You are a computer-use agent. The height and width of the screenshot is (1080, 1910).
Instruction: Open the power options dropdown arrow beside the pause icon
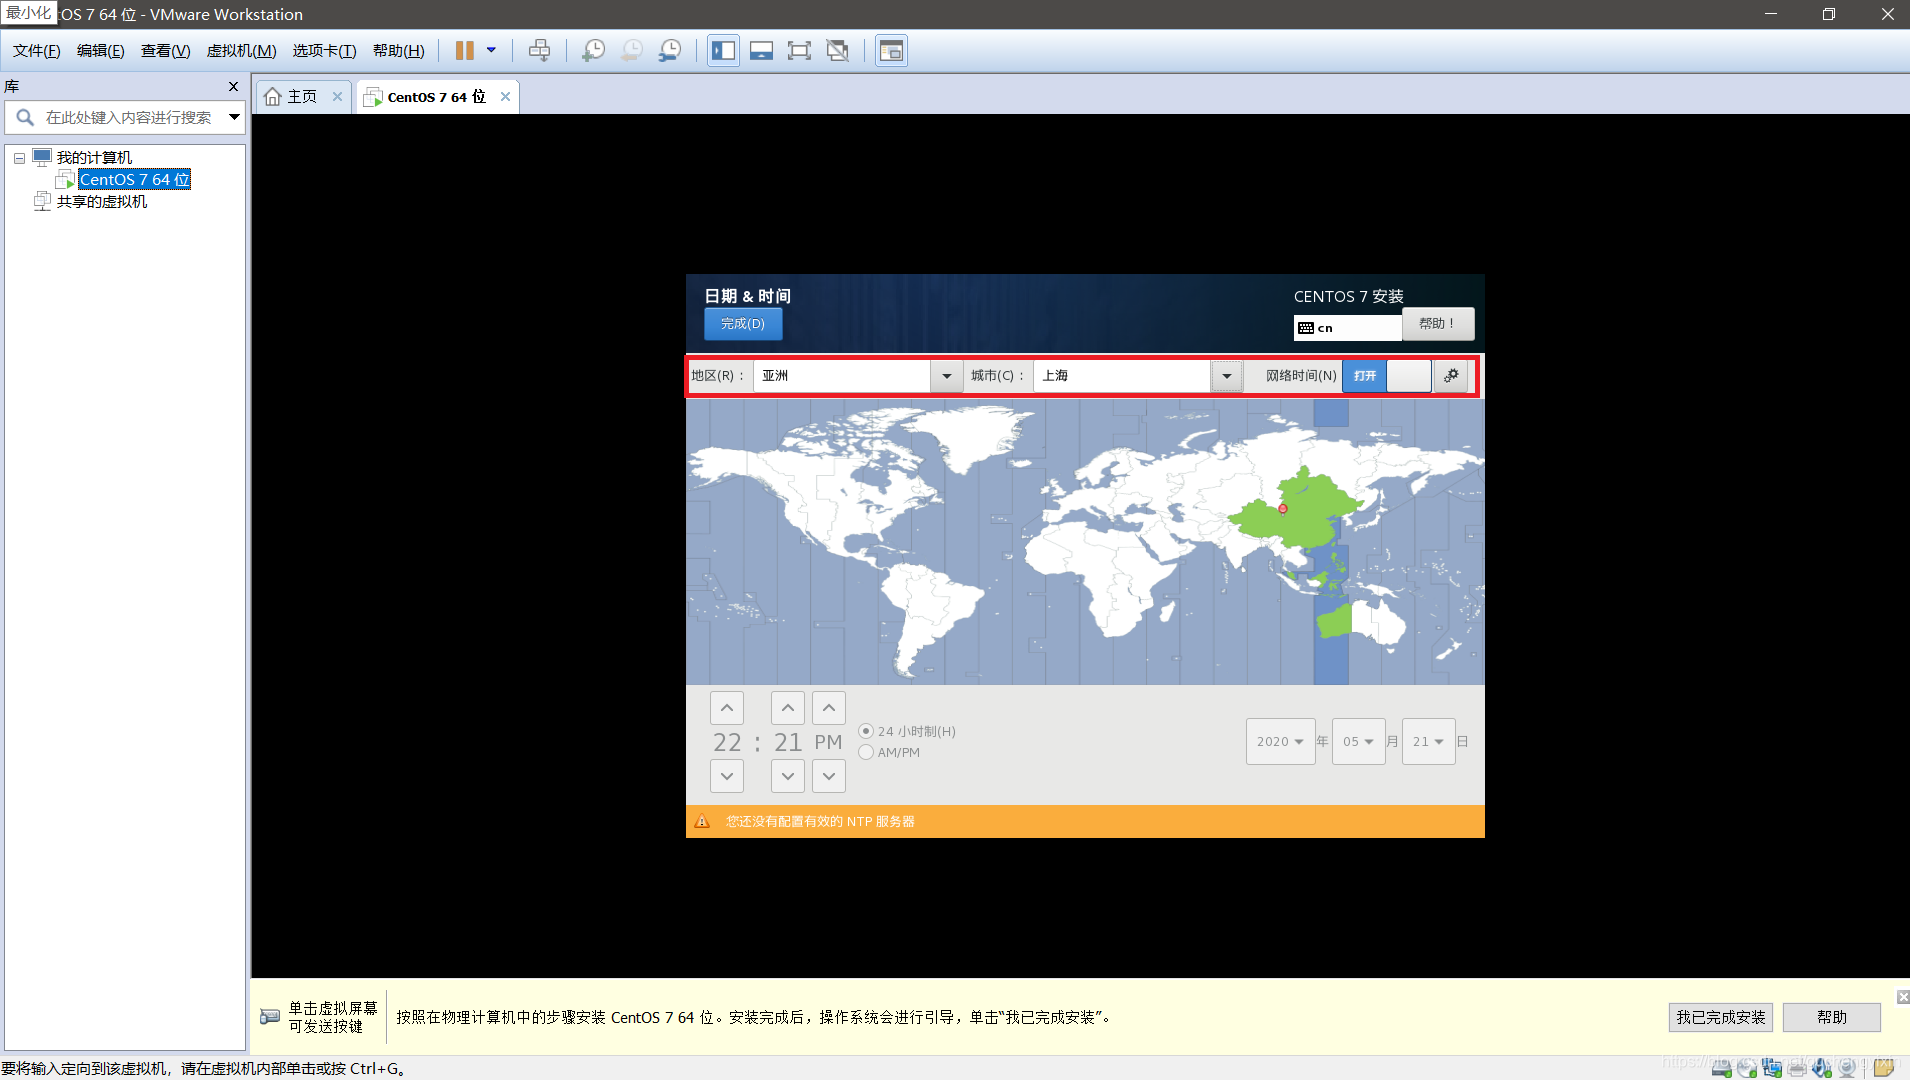[x=491, y=50]
